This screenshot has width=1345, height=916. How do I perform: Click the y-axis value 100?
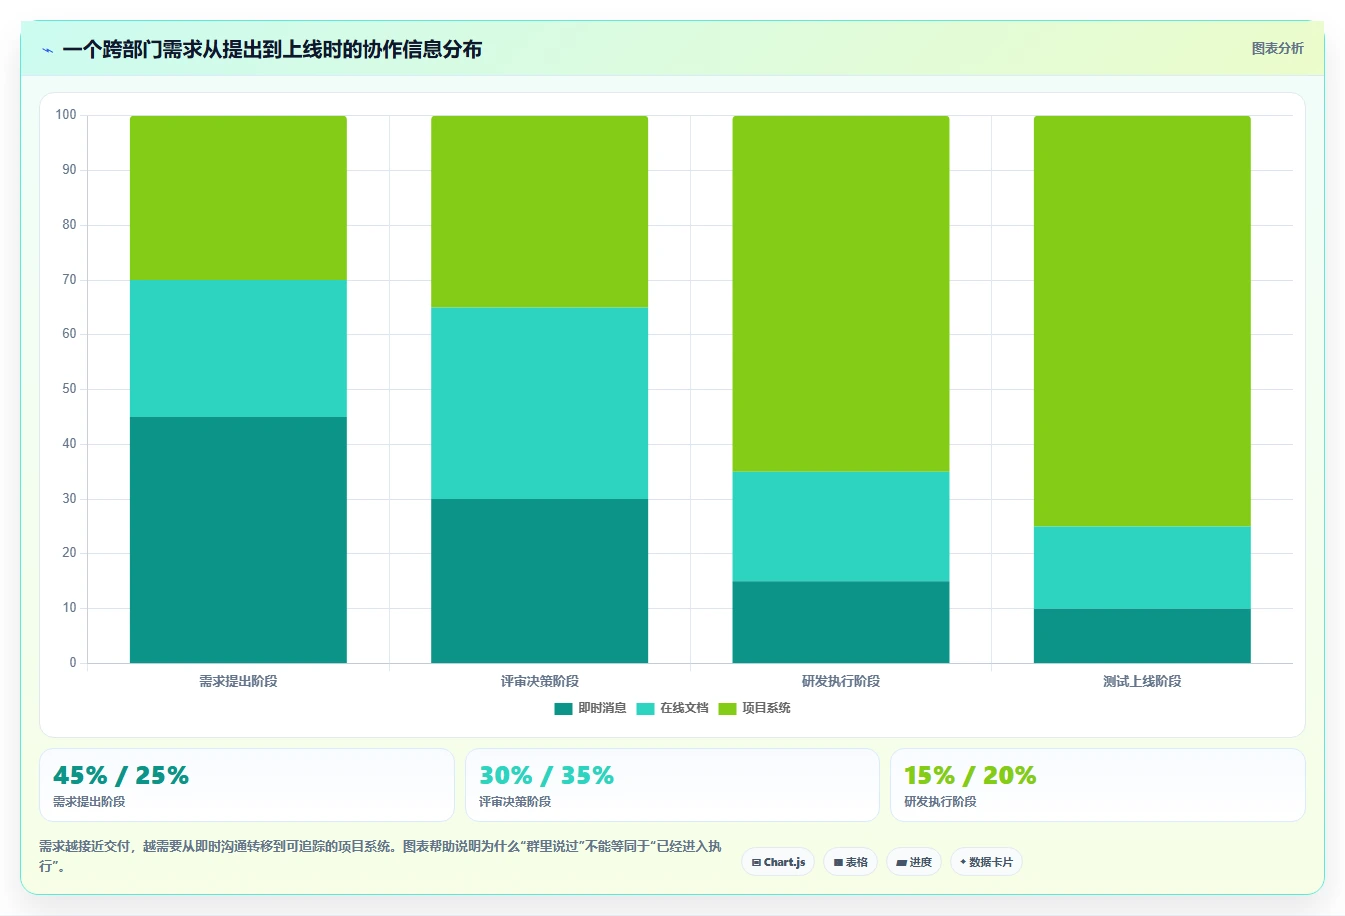pos(66,115)
